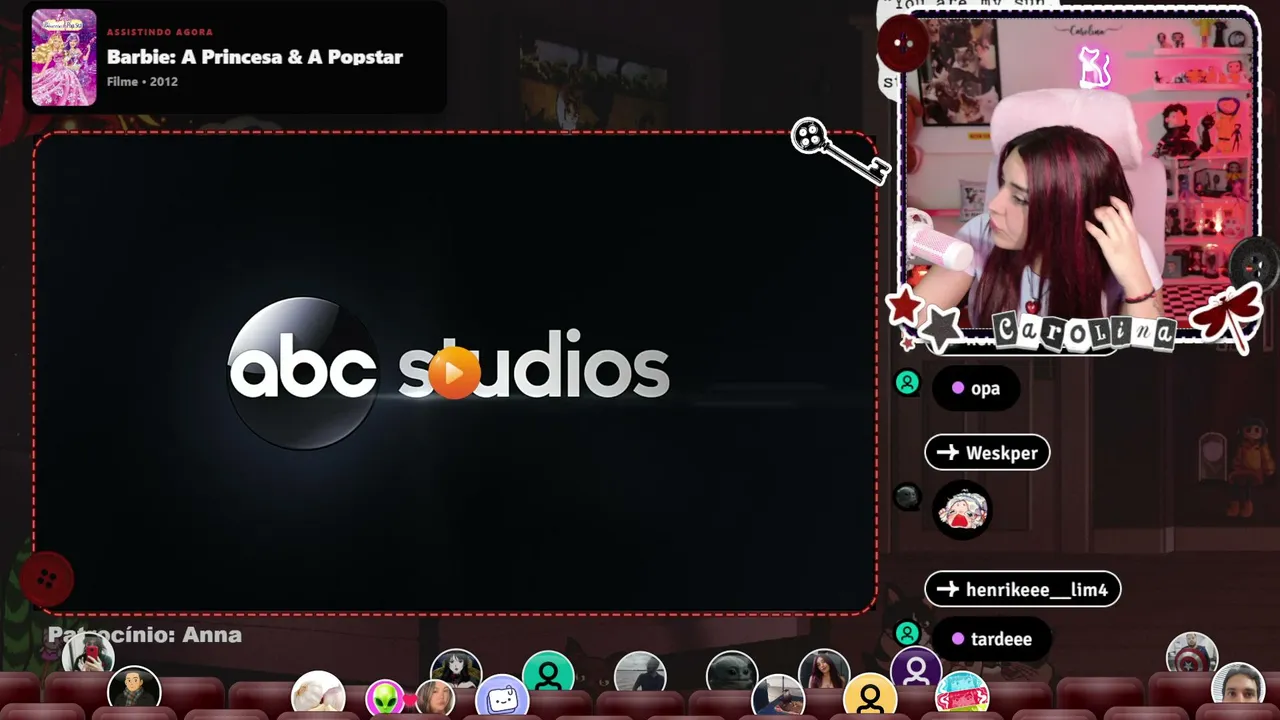1280x720 pixels.
Task: Click the Captain America shield avatar
Action: click(x=1192, y=657)
